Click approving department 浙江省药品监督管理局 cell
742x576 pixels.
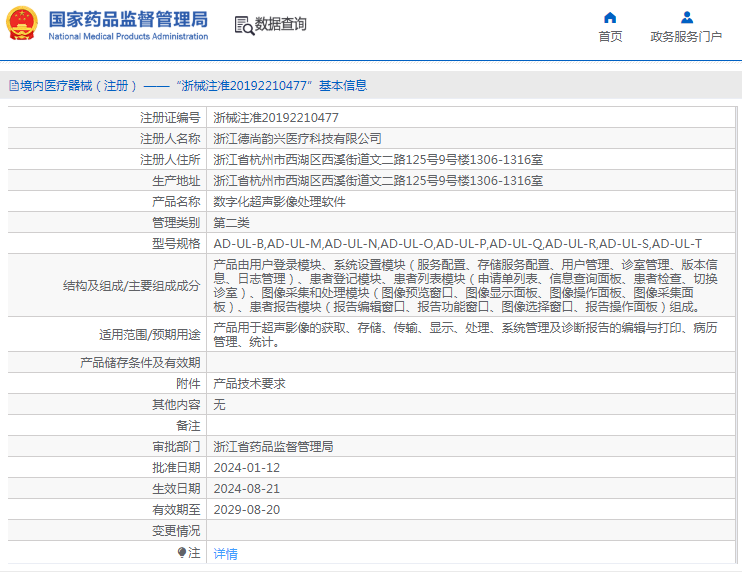[273, 447]
